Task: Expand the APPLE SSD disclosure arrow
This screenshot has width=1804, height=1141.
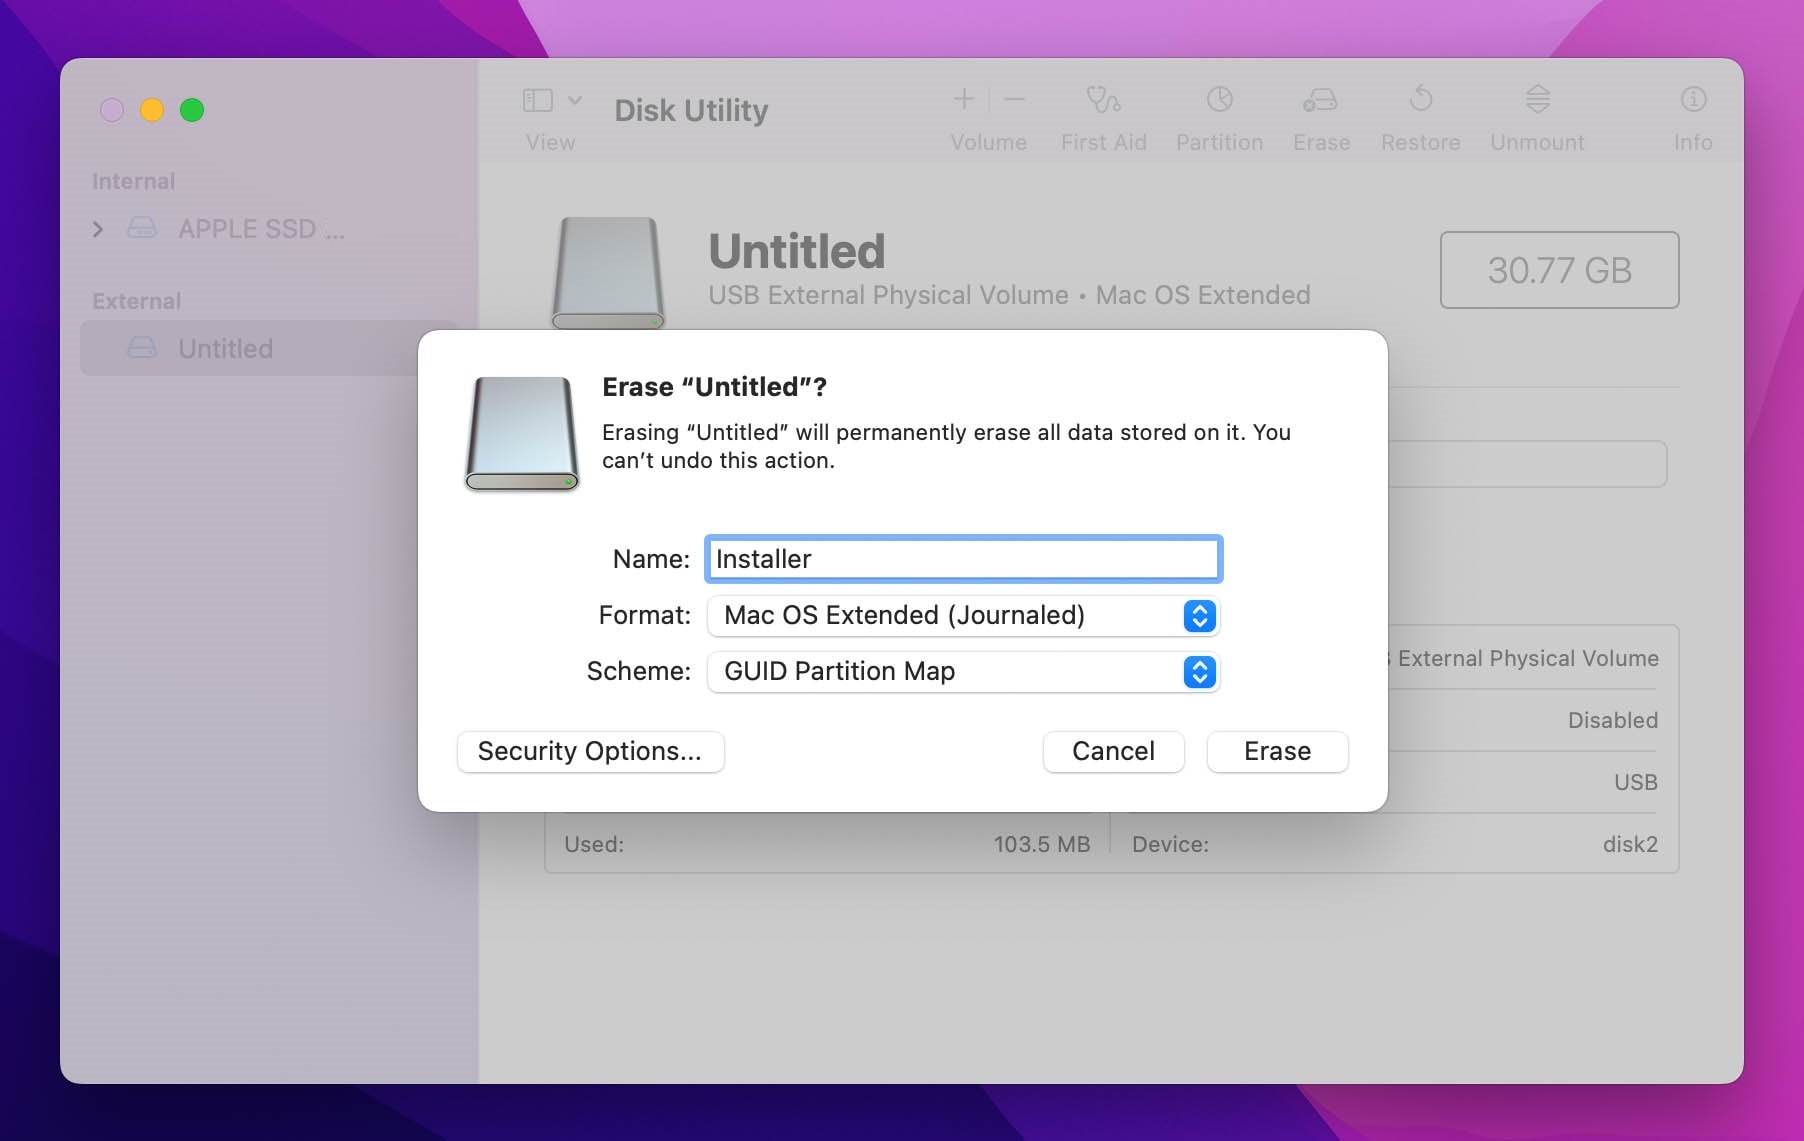Action: [98, 229]
